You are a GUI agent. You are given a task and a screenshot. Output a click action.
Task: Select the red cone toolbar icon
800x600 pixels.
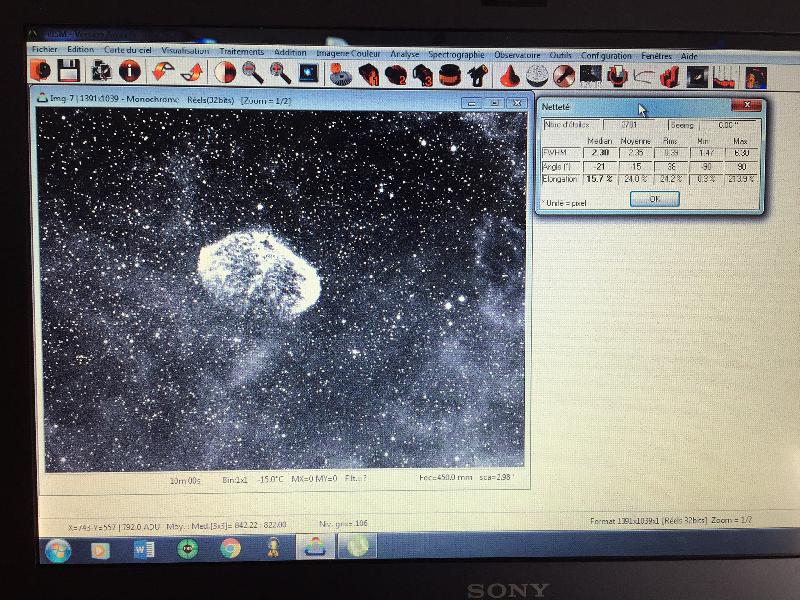[509, 76]
